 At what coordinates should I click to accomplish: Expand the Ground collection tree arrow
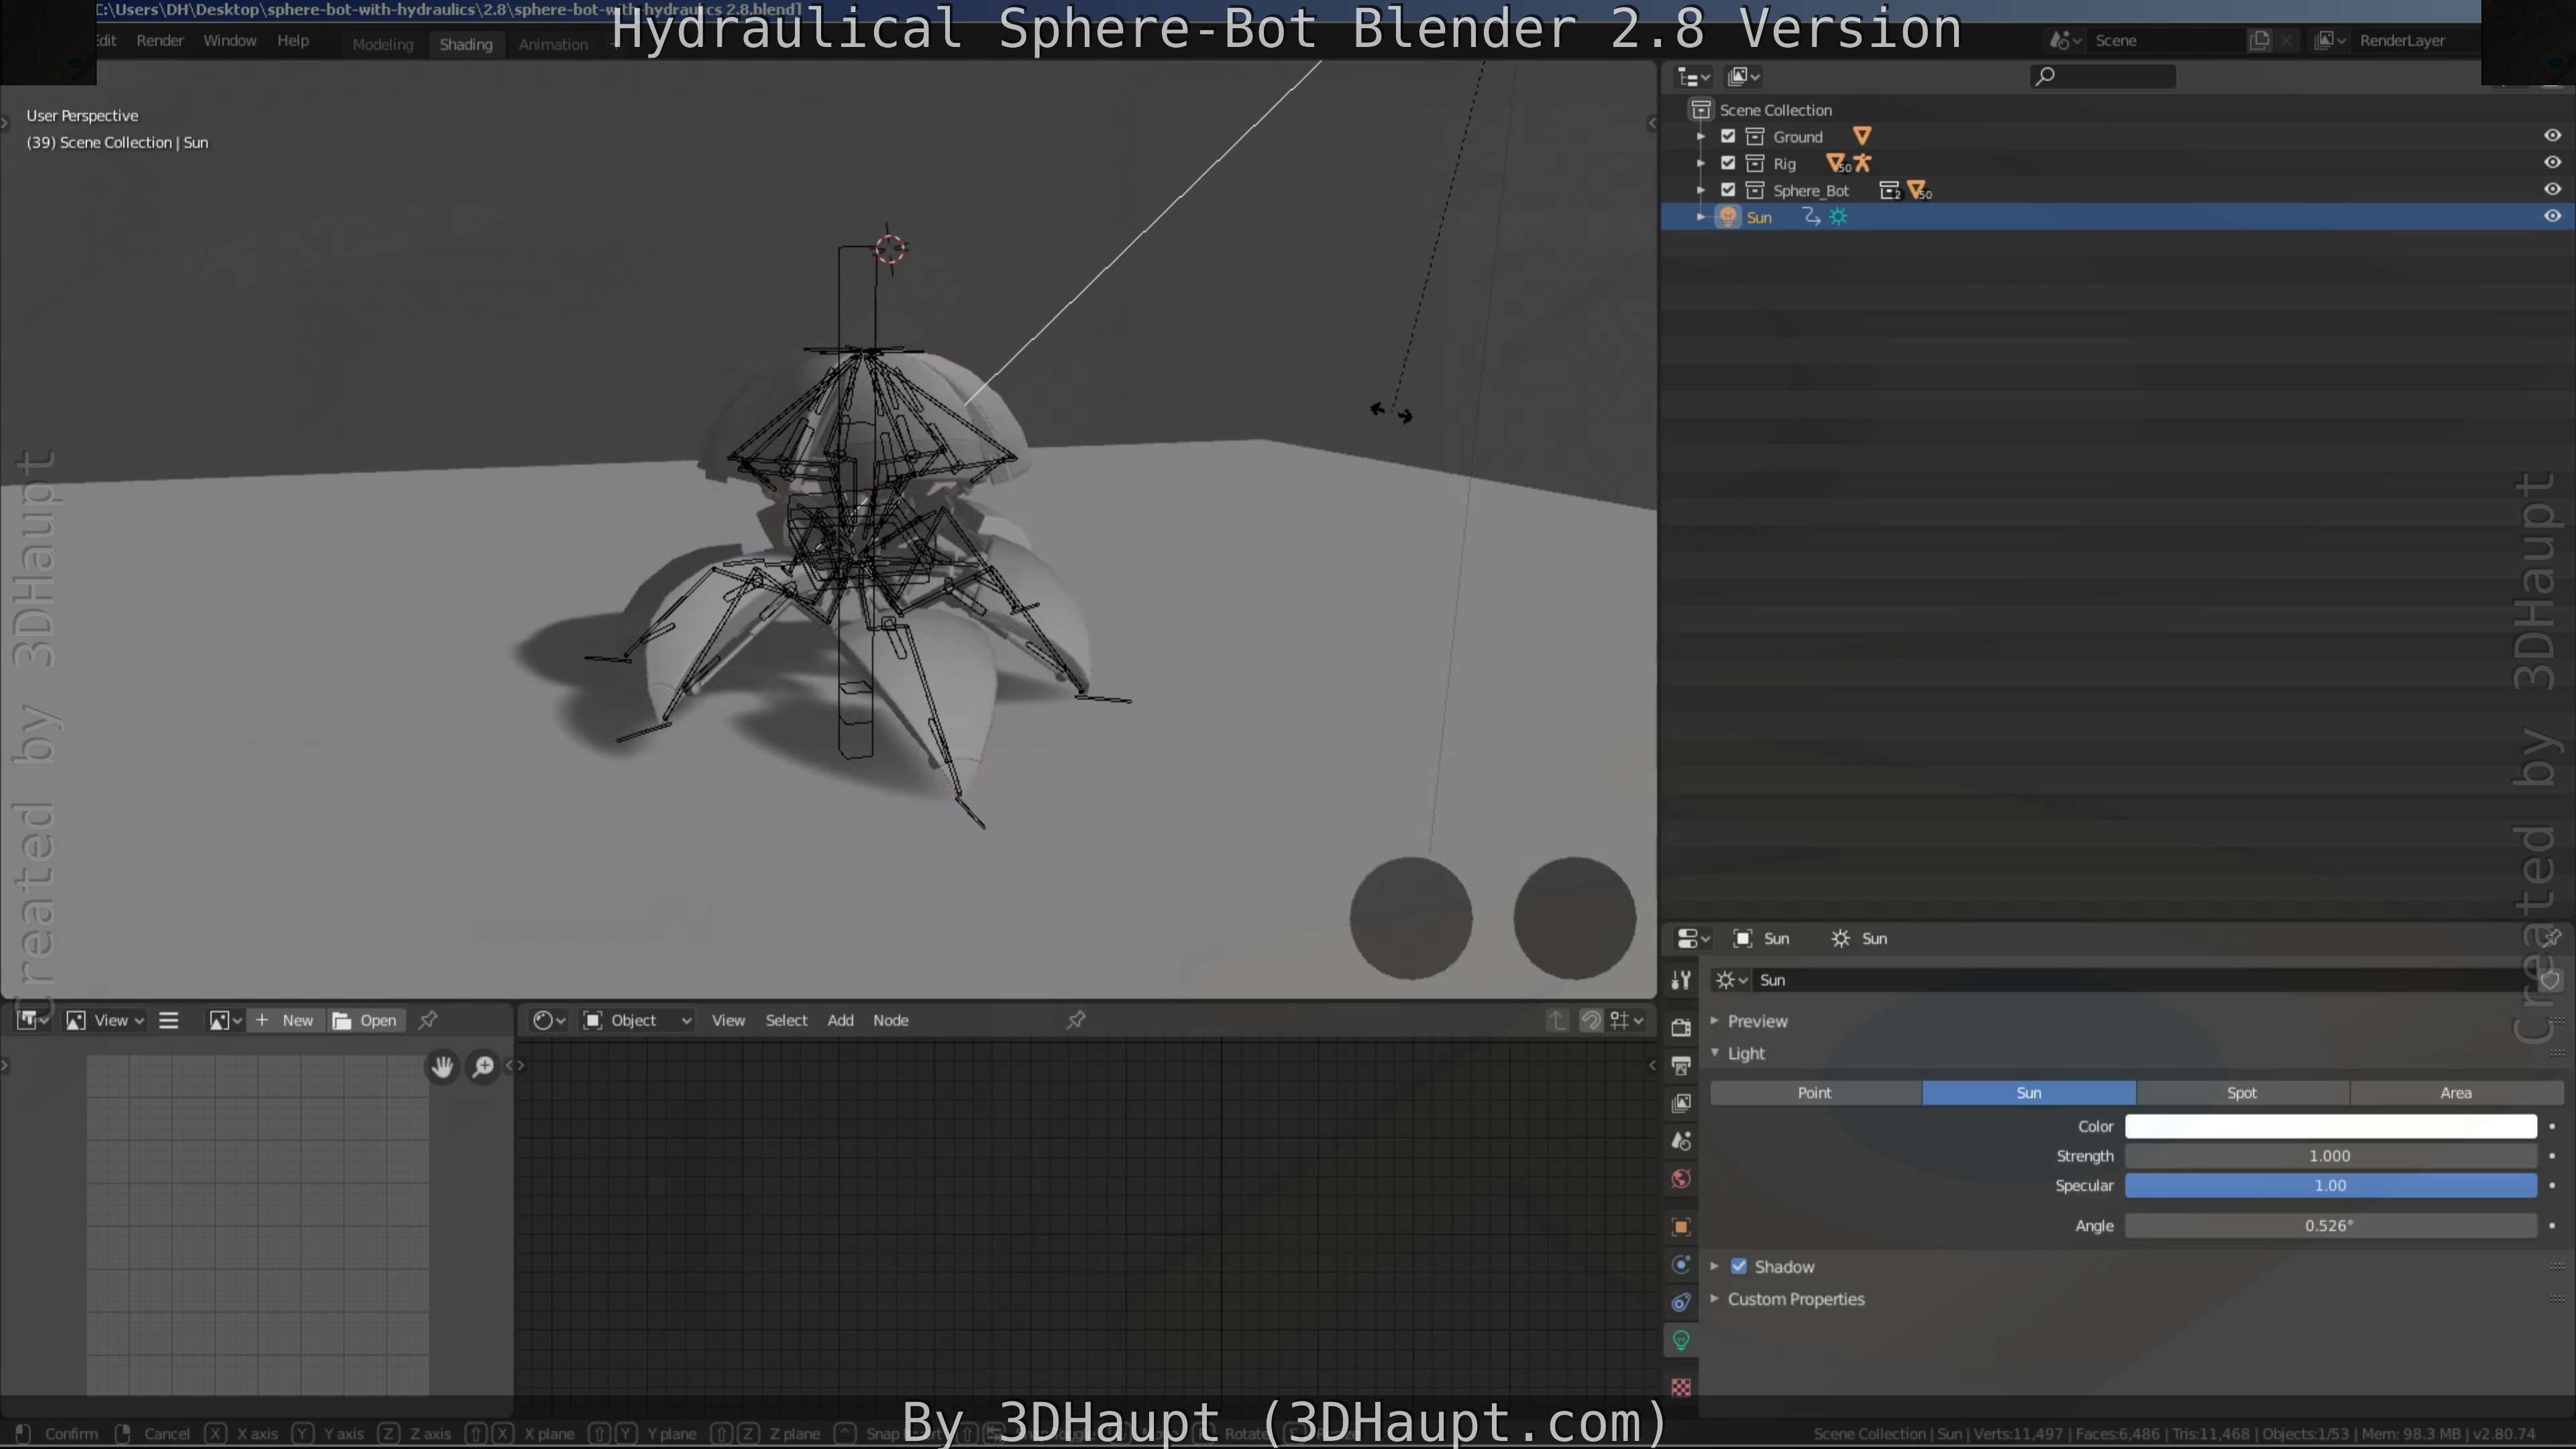point(1700,136)
